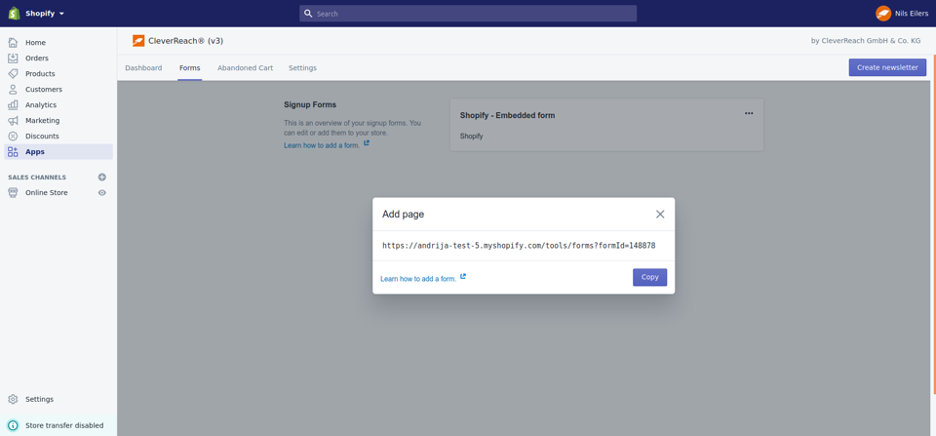Click the Signup Forms heading
This screenshot has height=436, width=936.
click(310, 105)
